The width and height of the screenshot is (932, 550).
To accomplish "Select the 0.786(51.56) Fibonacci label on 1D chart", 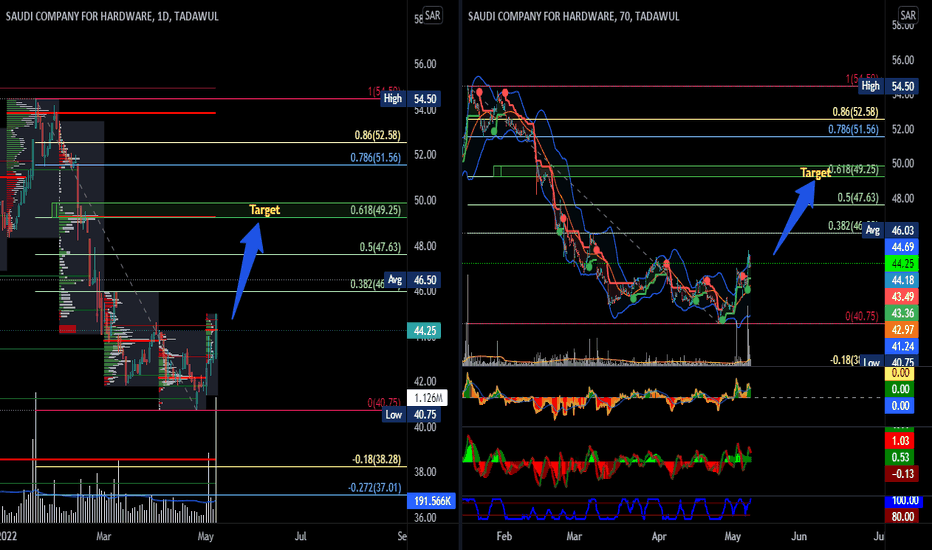I will click(x=375, y=158).
